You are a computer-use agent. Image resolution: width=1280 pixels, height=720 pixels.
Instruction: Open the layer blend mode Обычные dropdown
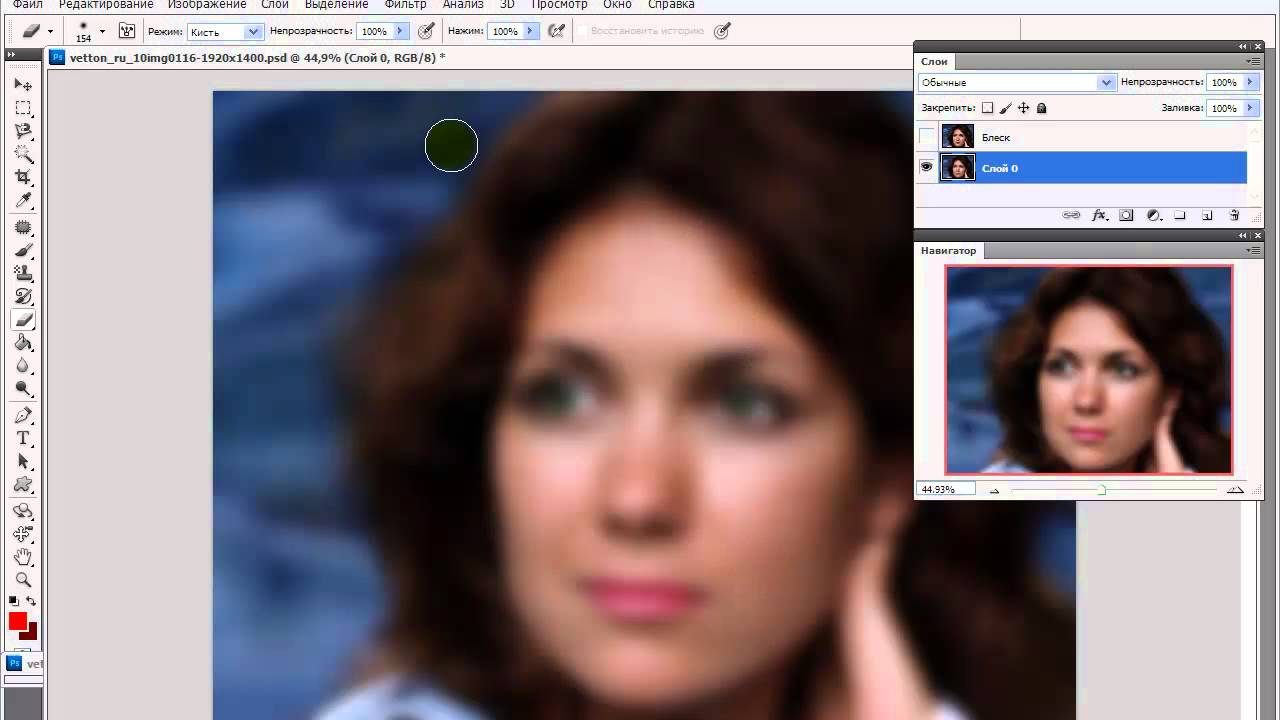coord(1016,83)
